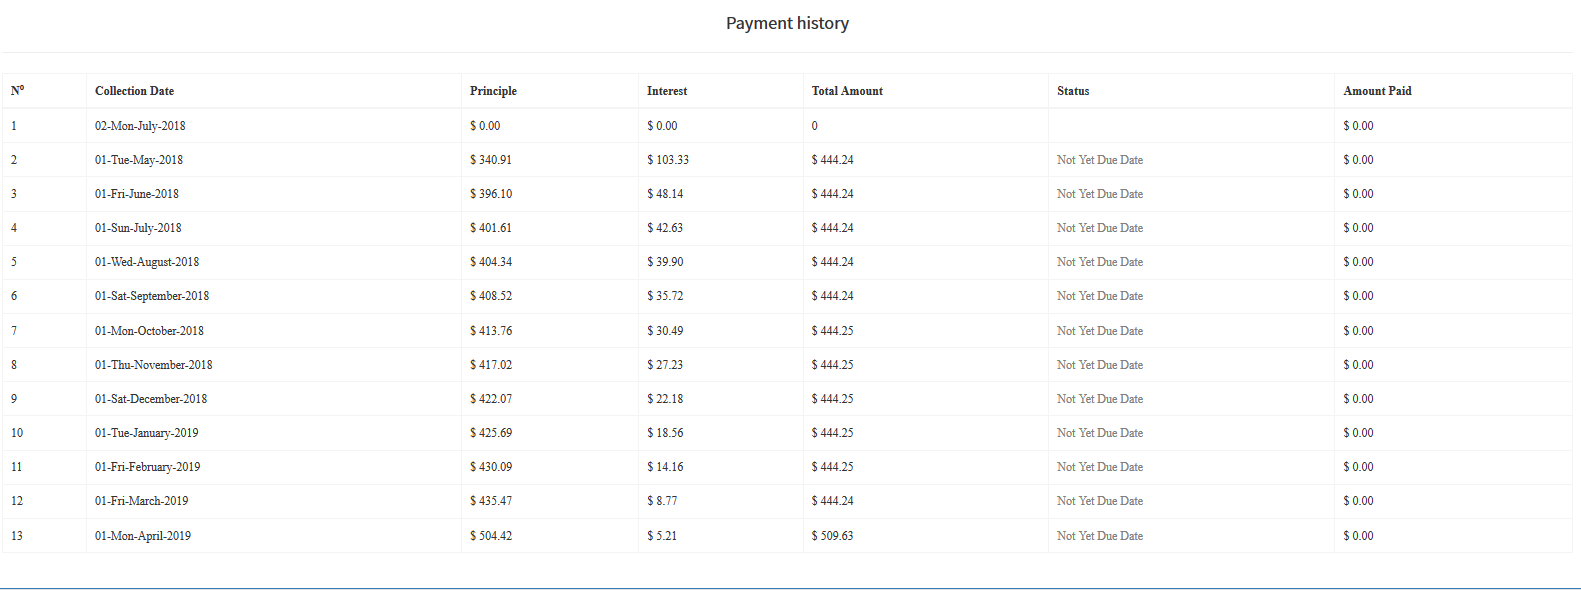Select the 01-Wed-August-2018 date cell
This screenshot has height=590, width=1581.
pyautogui.click(x=147, y=262)
